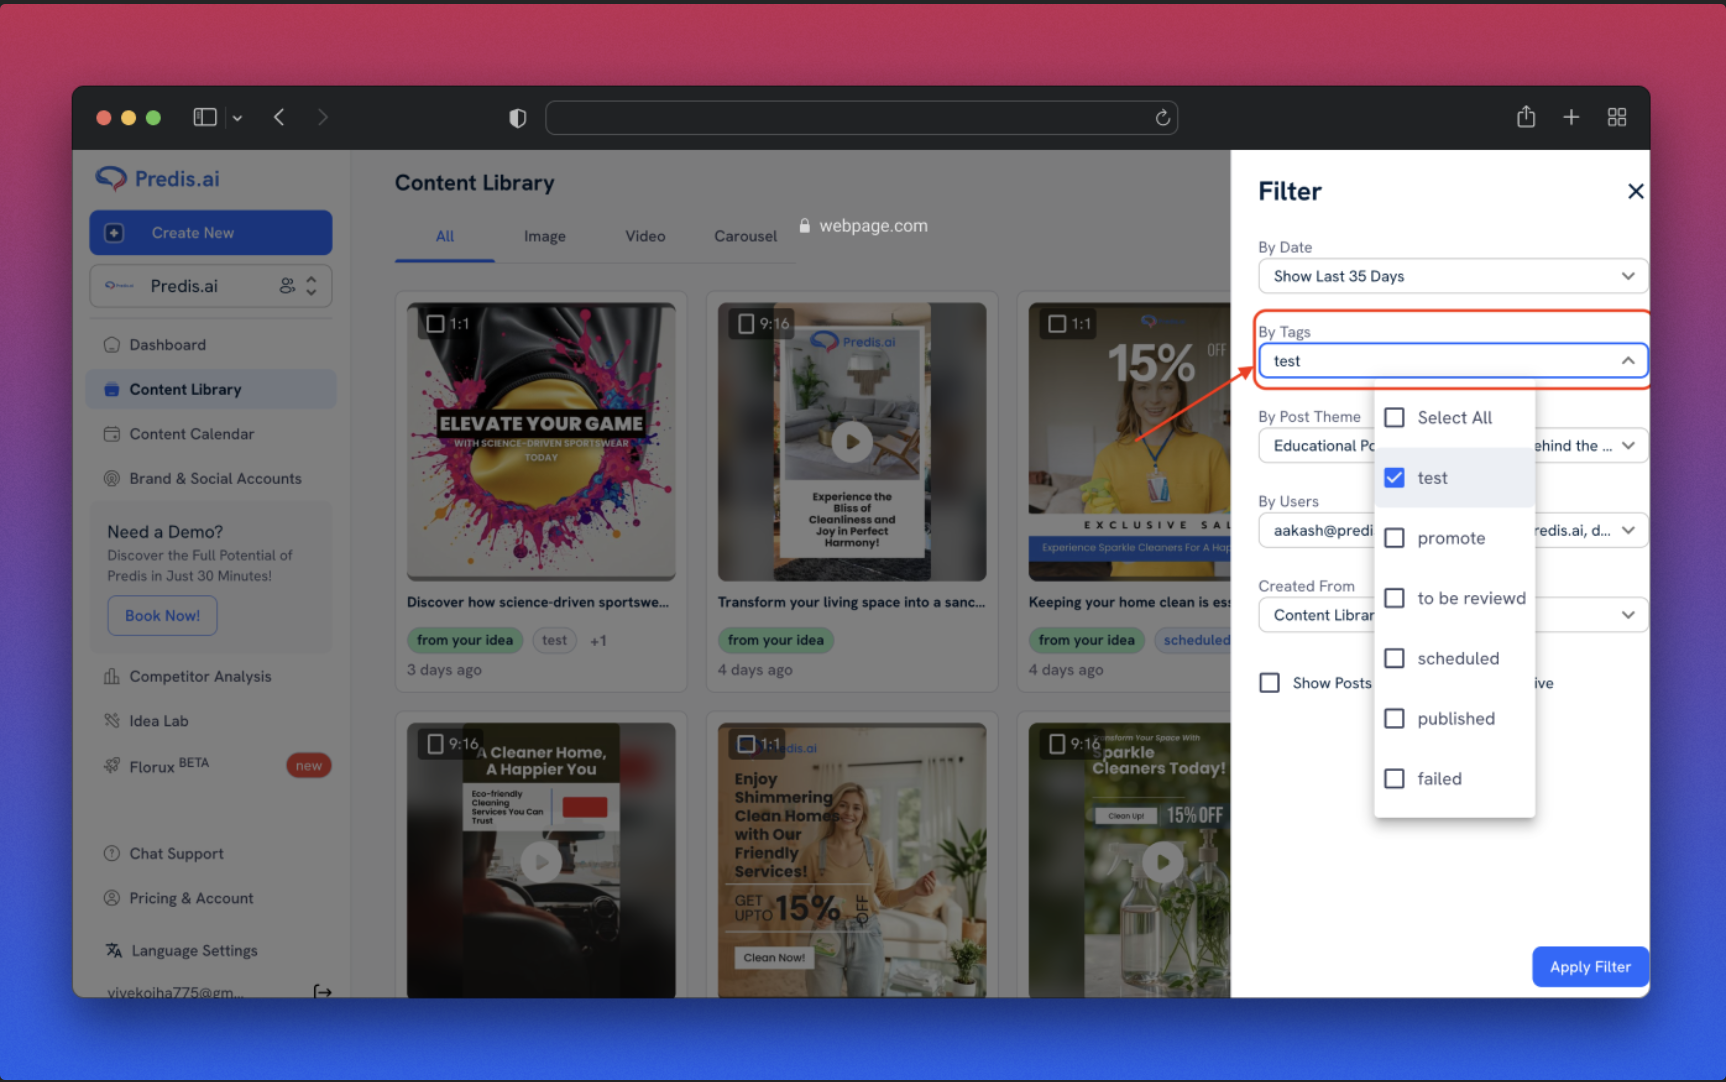Play the Cleaner Home video
Viewport: 1726px width, 1082px height.
(541, 861)
